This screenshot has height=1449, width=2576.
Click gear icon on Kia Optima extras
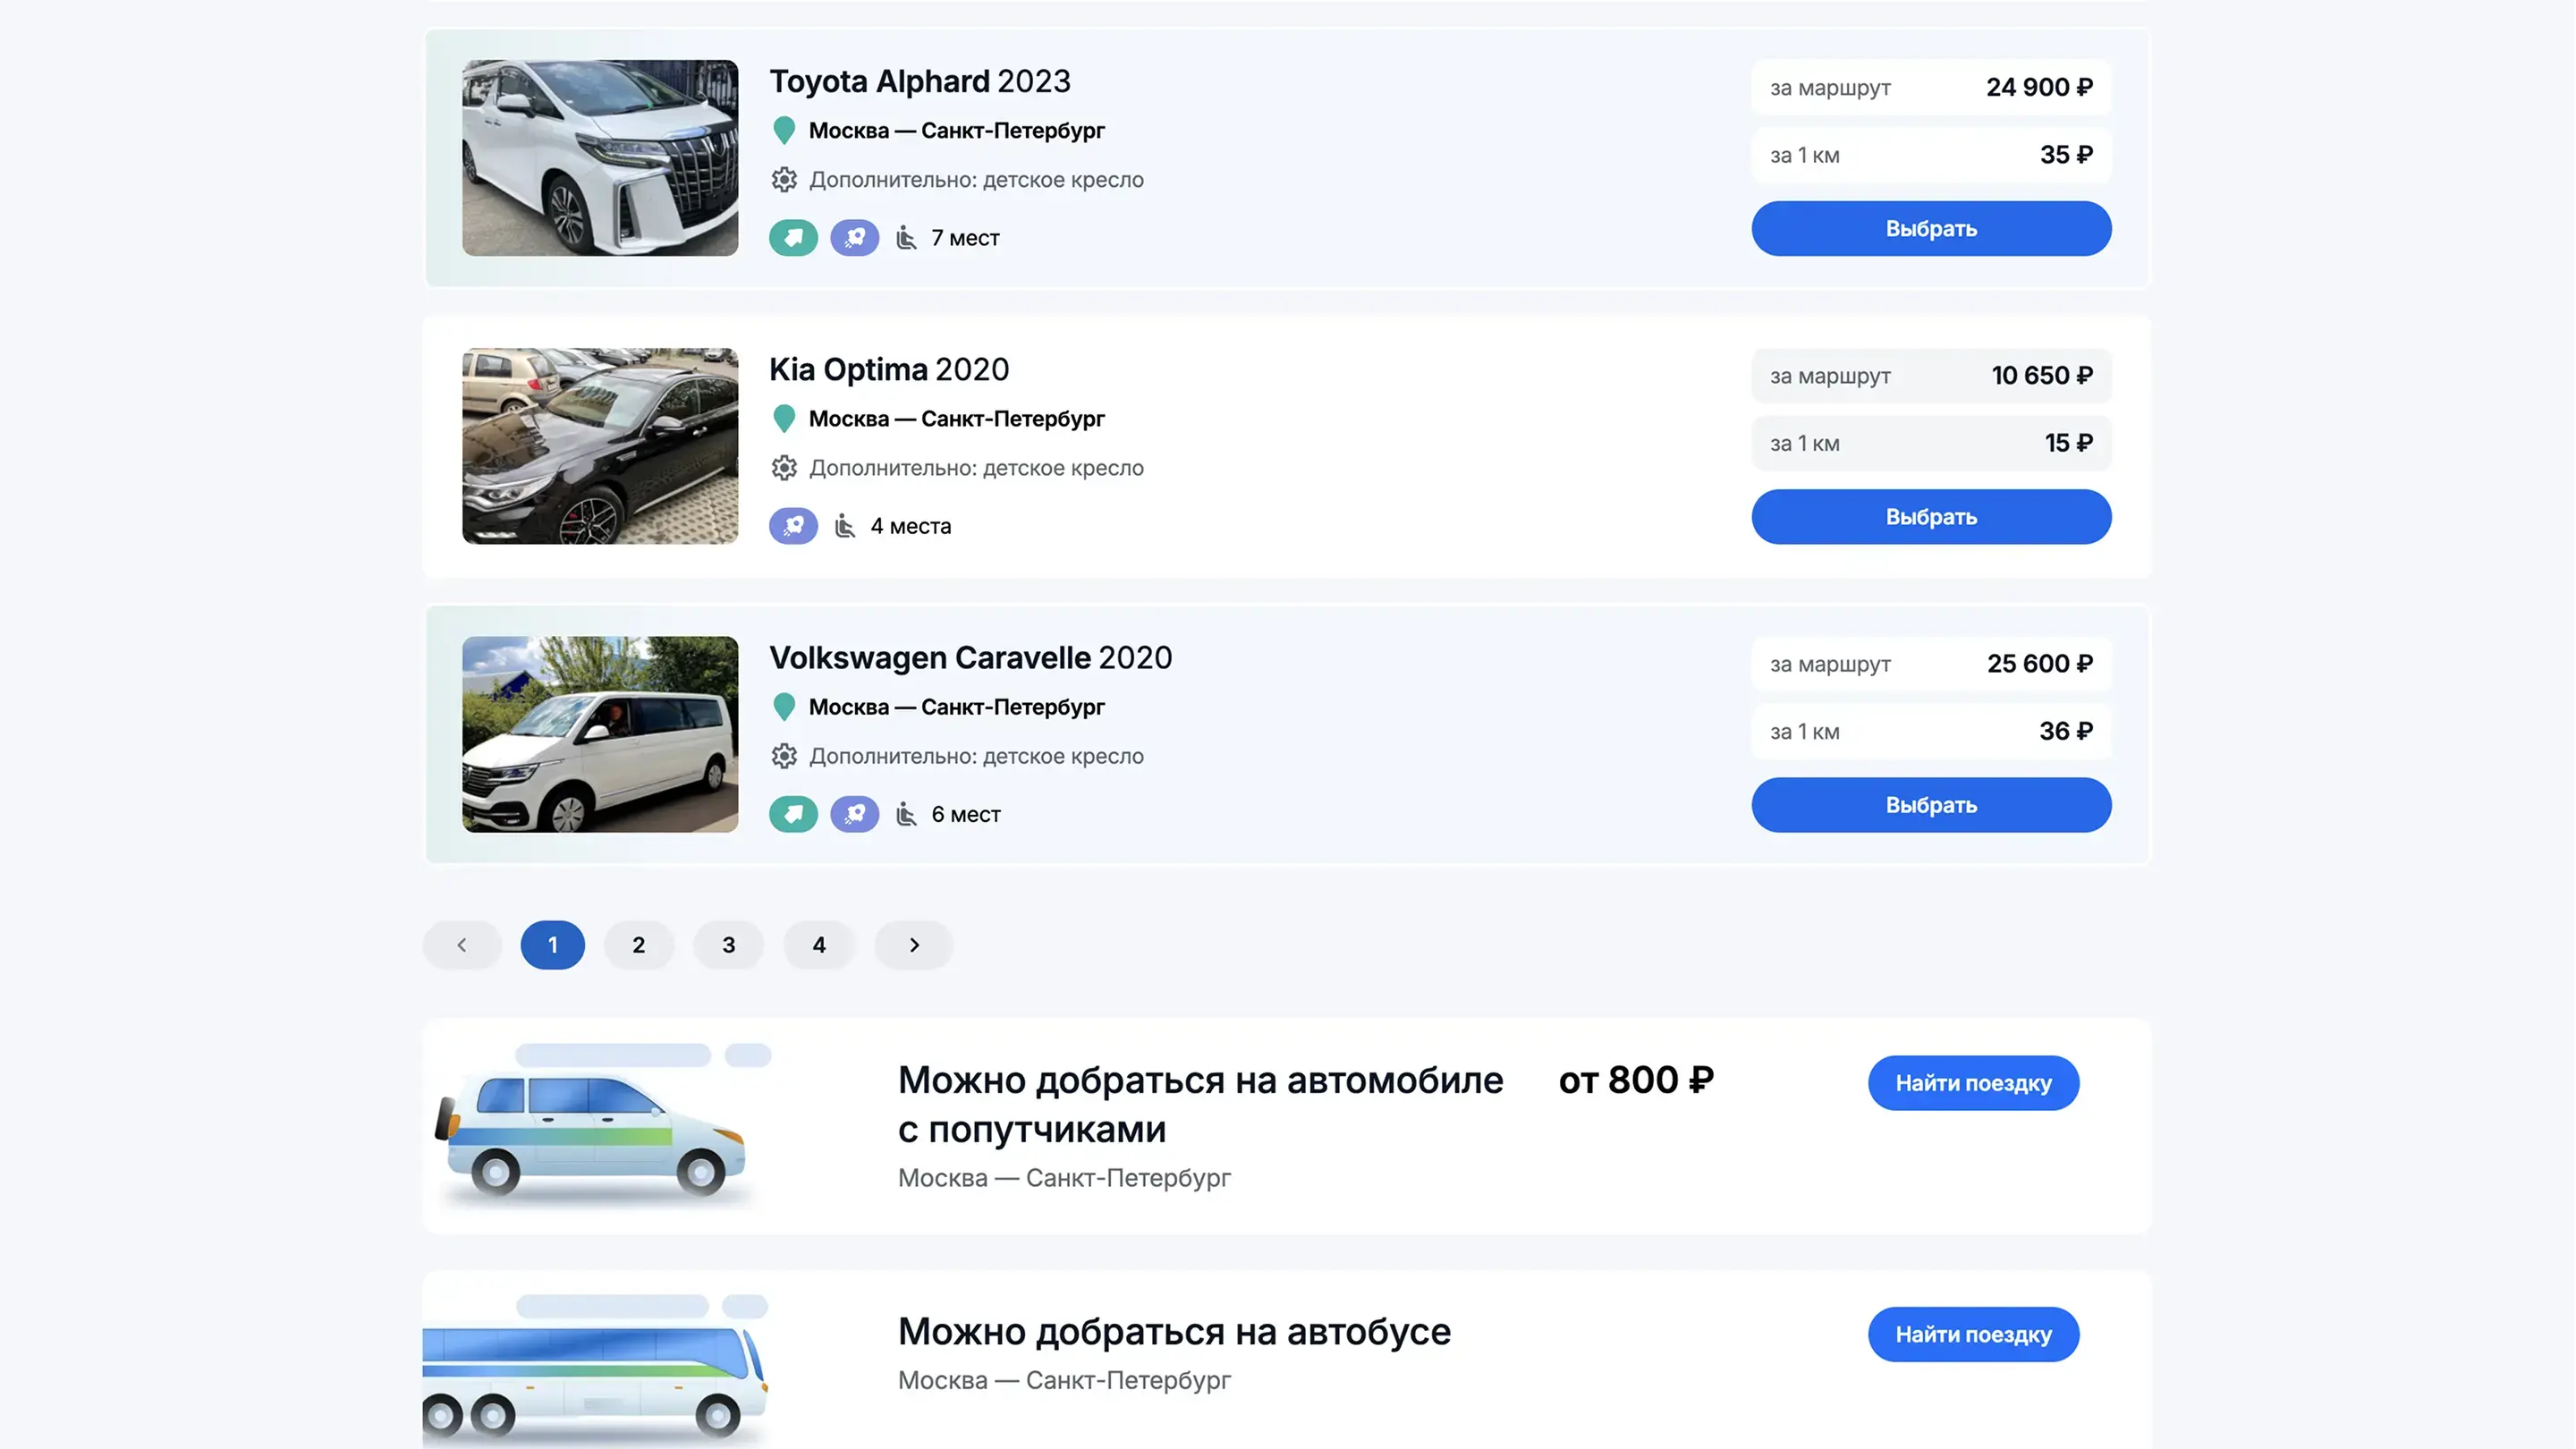click(x=784, y=468)
